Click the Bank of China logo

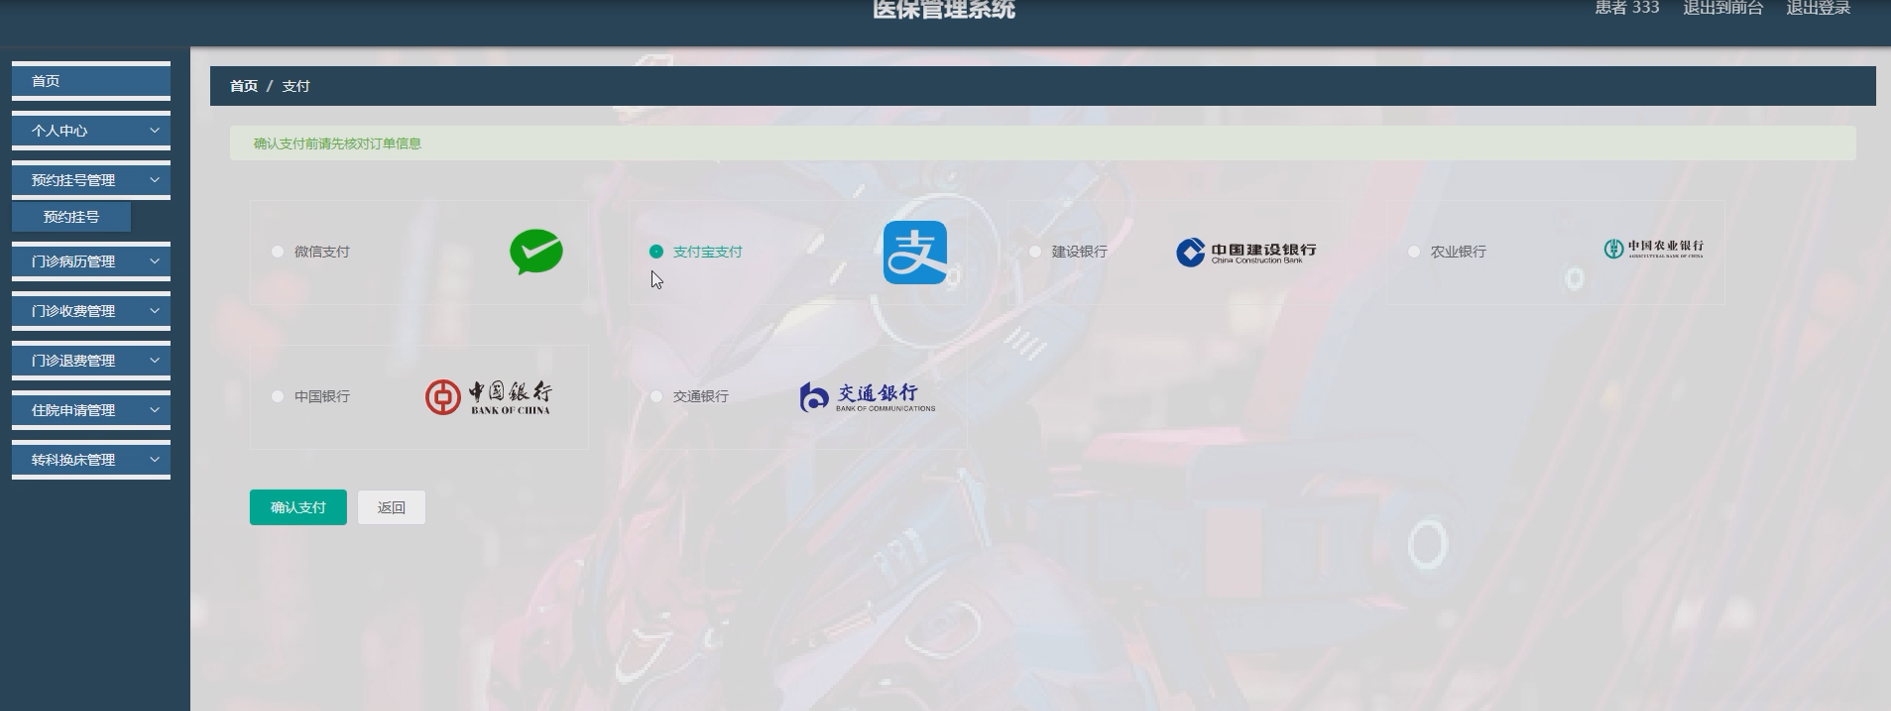(488, 397)
